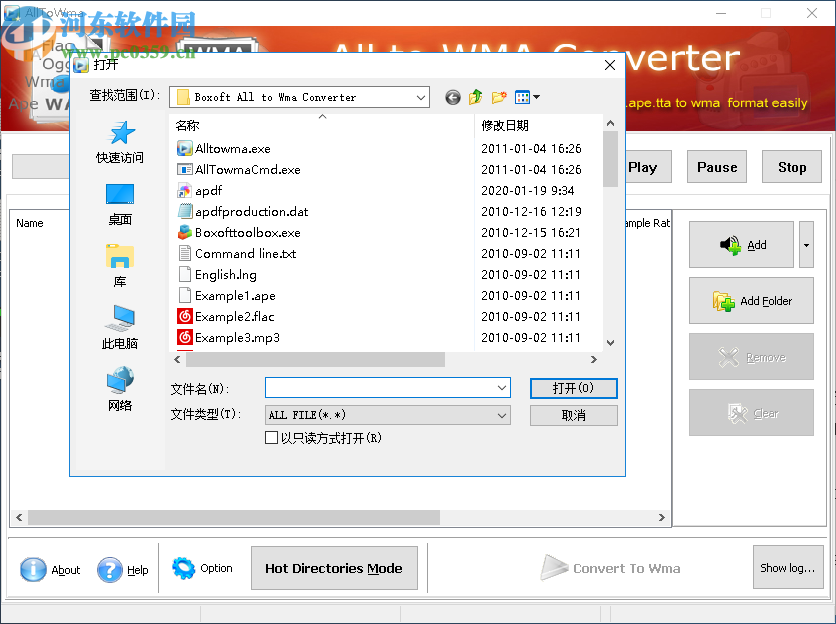Click the Add button with speaker icon

[x=741, y=245]
